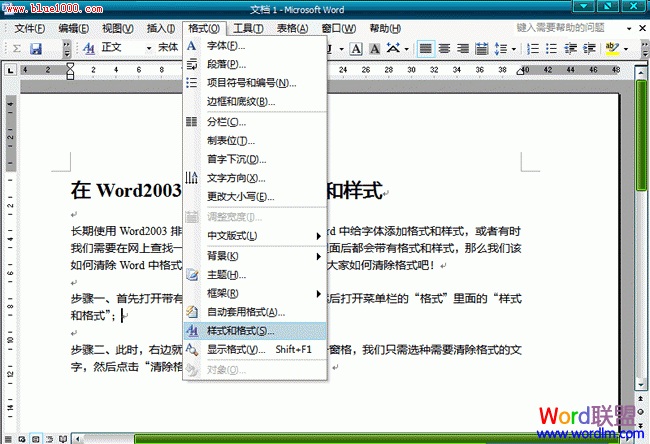Choose 分栏(C)... menu item
650x444 pixels.
pyautogui.click(x=255, y=122)
